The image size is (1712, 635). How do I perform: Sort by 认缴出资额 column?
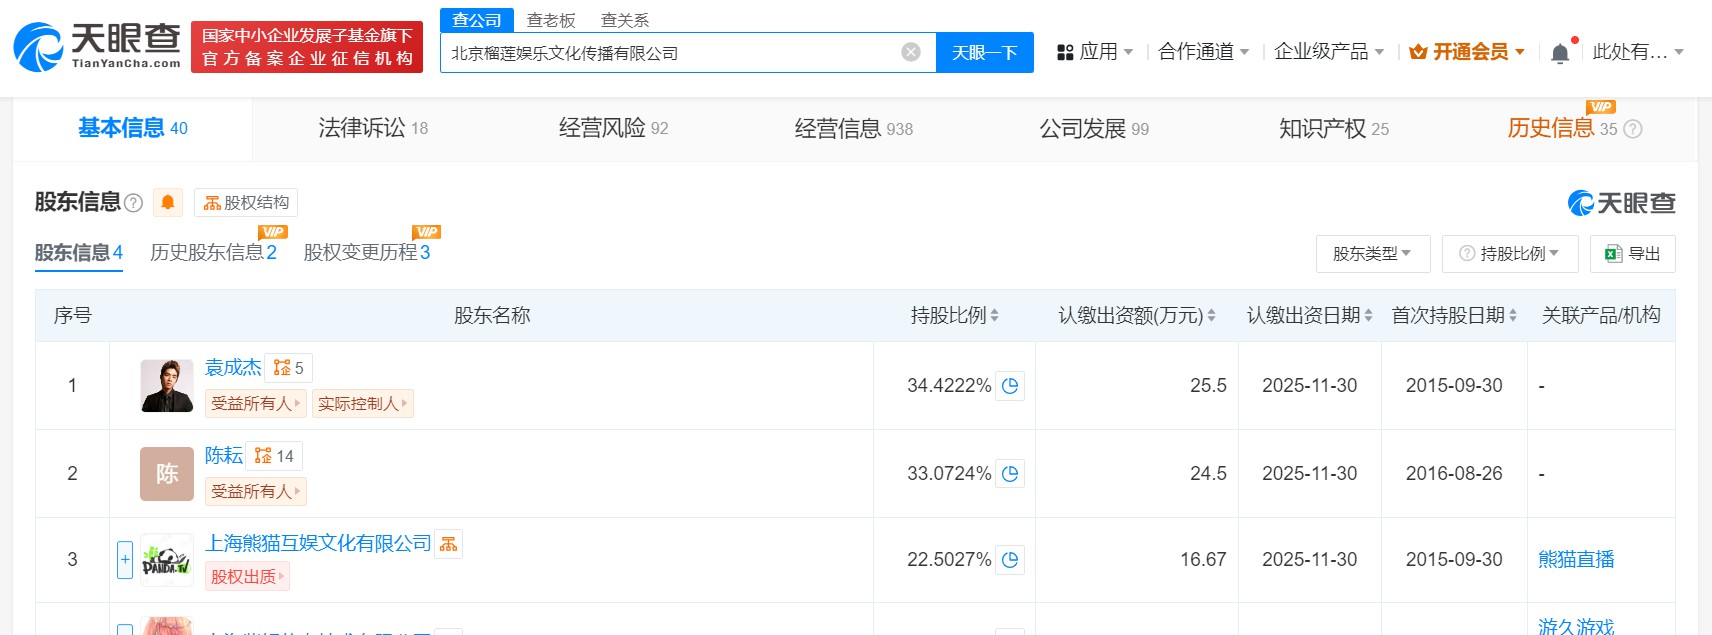1211,316
